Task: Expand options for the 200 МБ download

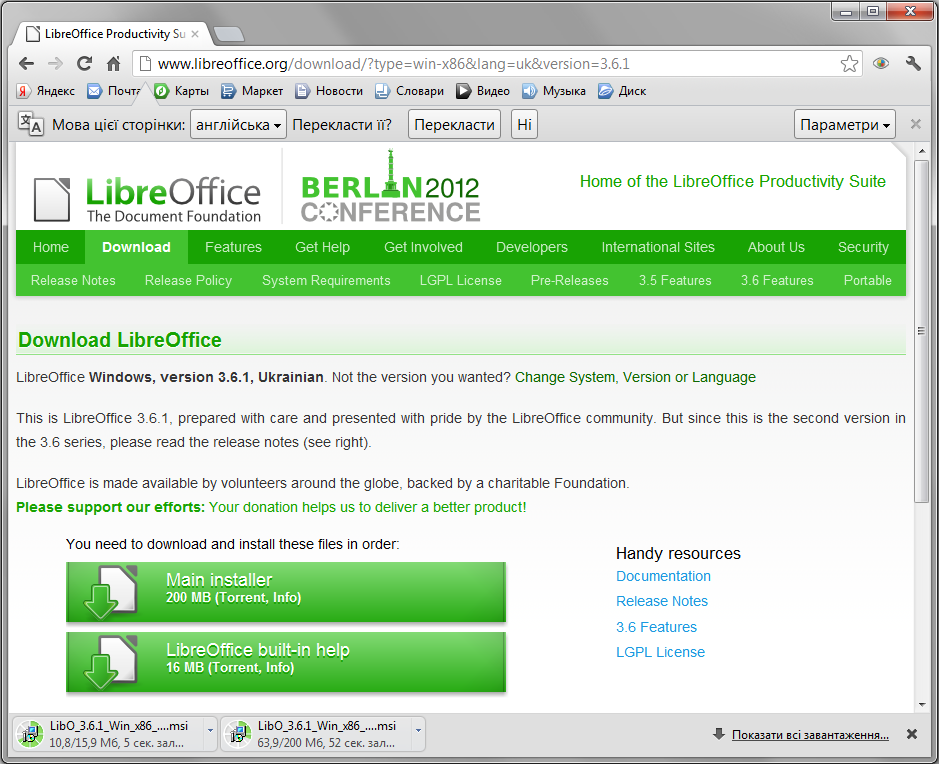Action: pyautogui.click(x=419, y=730)
